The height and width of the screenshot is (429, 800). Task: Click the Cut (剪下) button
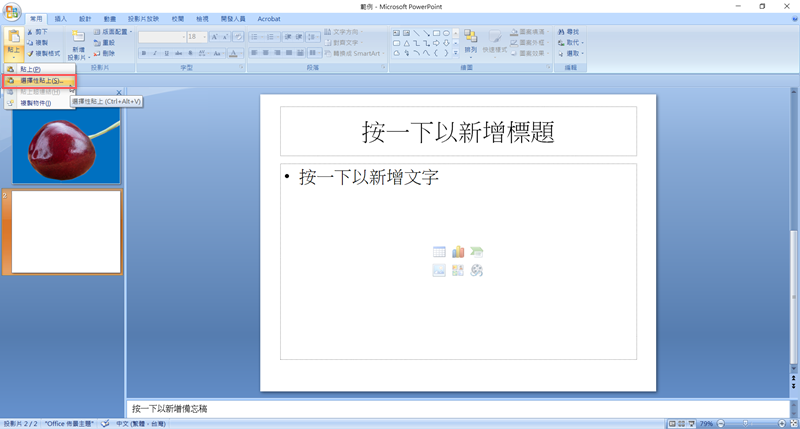pyautogui.click(x=37, y=32)
